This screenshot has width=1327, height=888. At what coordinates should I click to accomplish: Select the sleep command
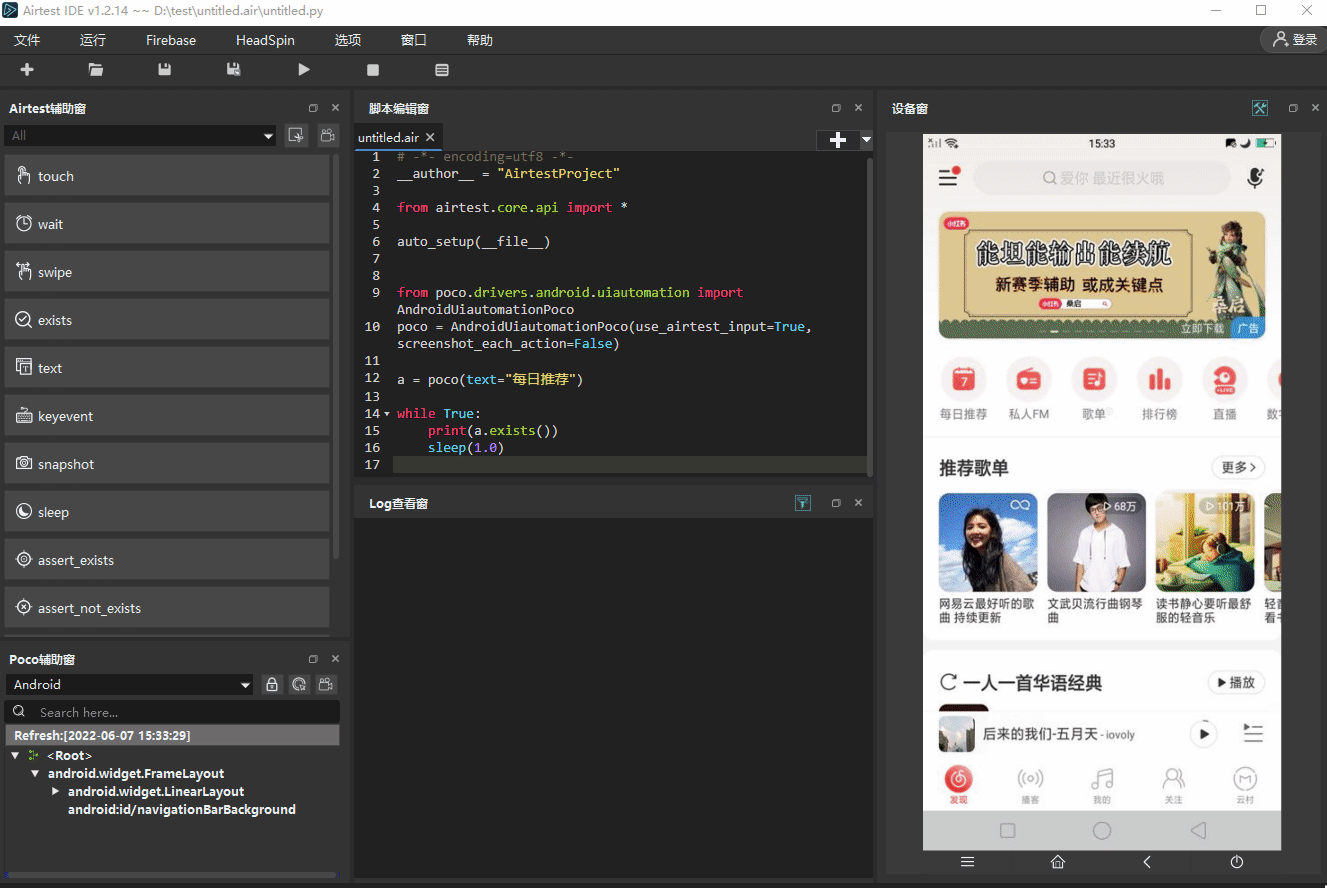[x=167, y=512]
